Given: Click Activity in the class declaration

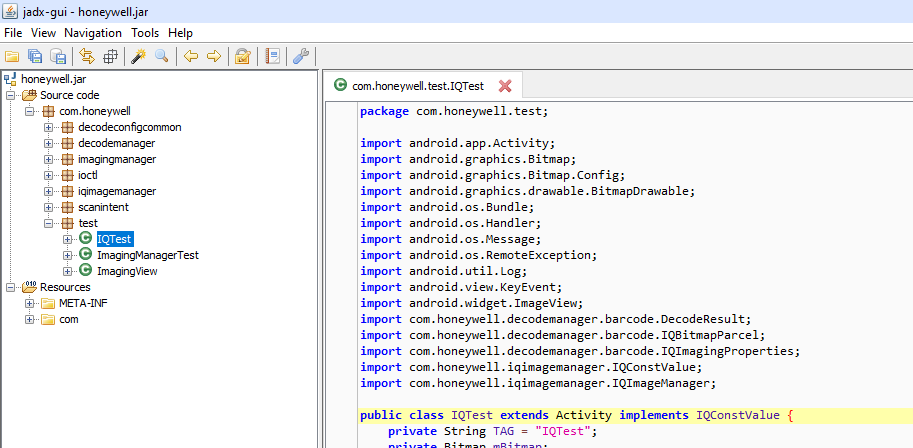Looking at the screenshot, I should pos(583,416).
